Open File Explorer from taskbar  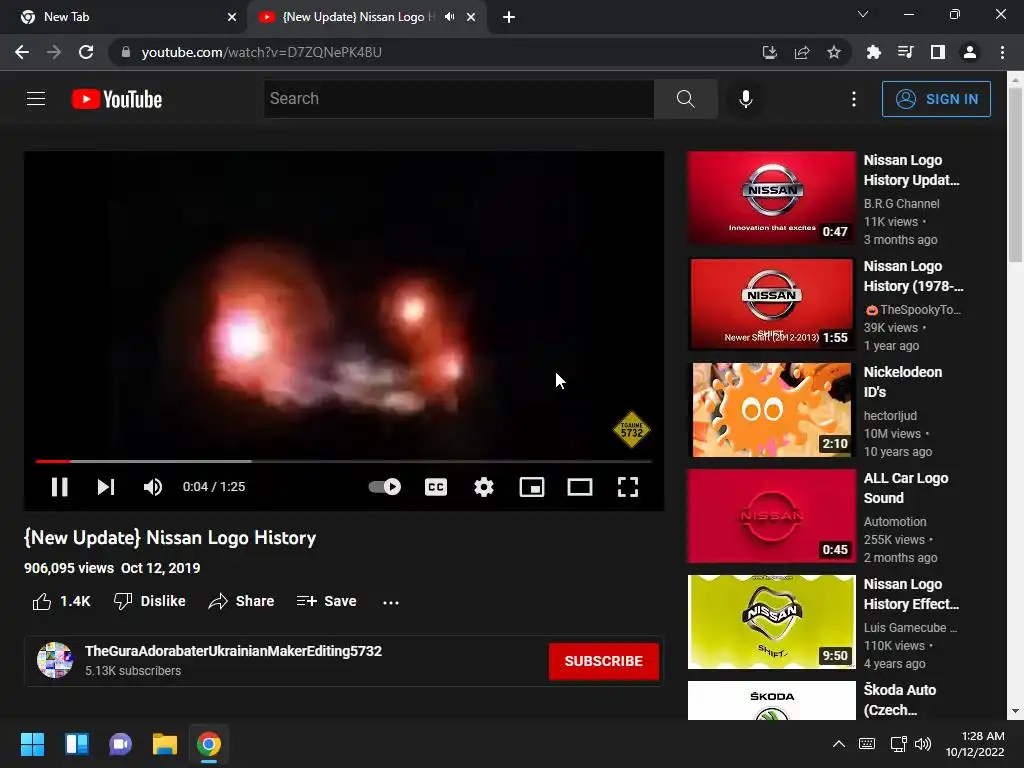point(165,744)
